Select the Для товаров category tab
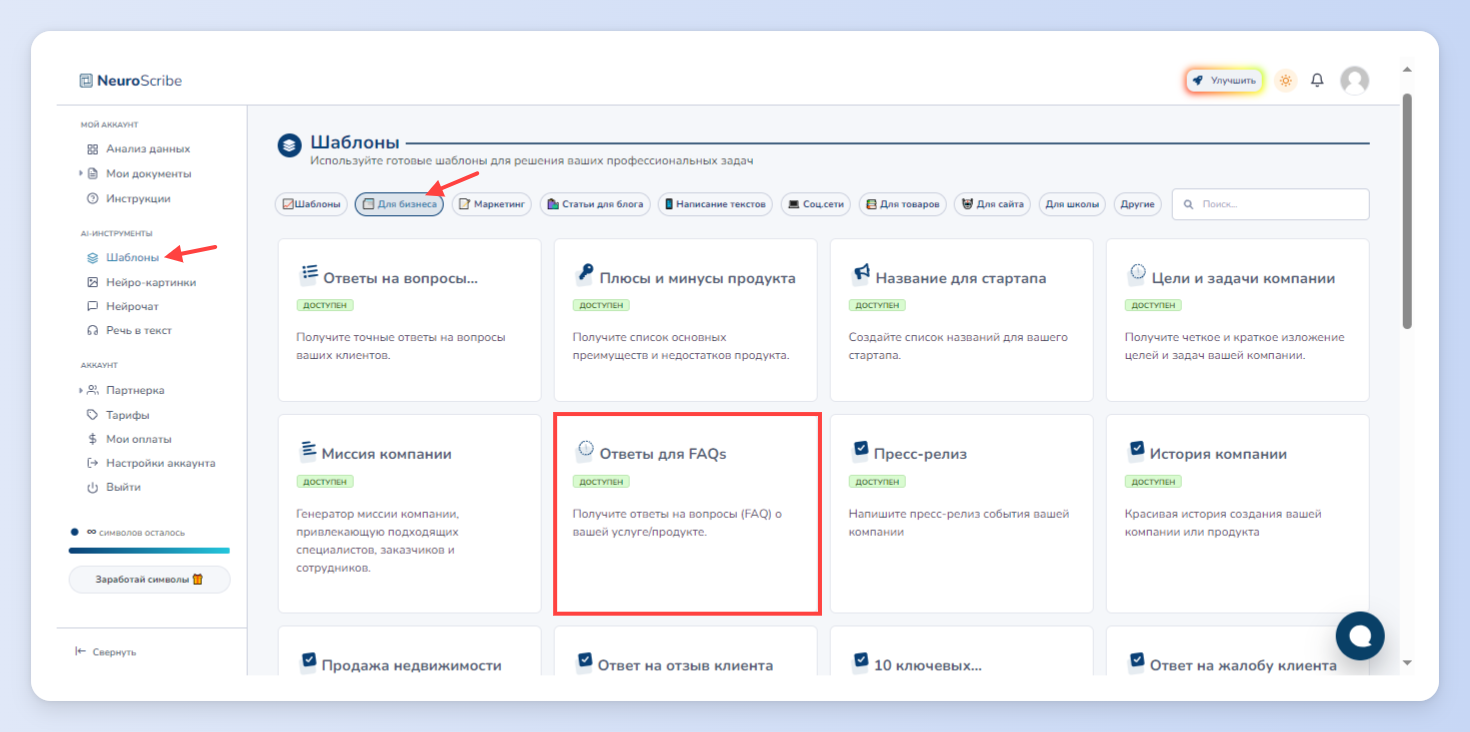 (x=902, y=204)
